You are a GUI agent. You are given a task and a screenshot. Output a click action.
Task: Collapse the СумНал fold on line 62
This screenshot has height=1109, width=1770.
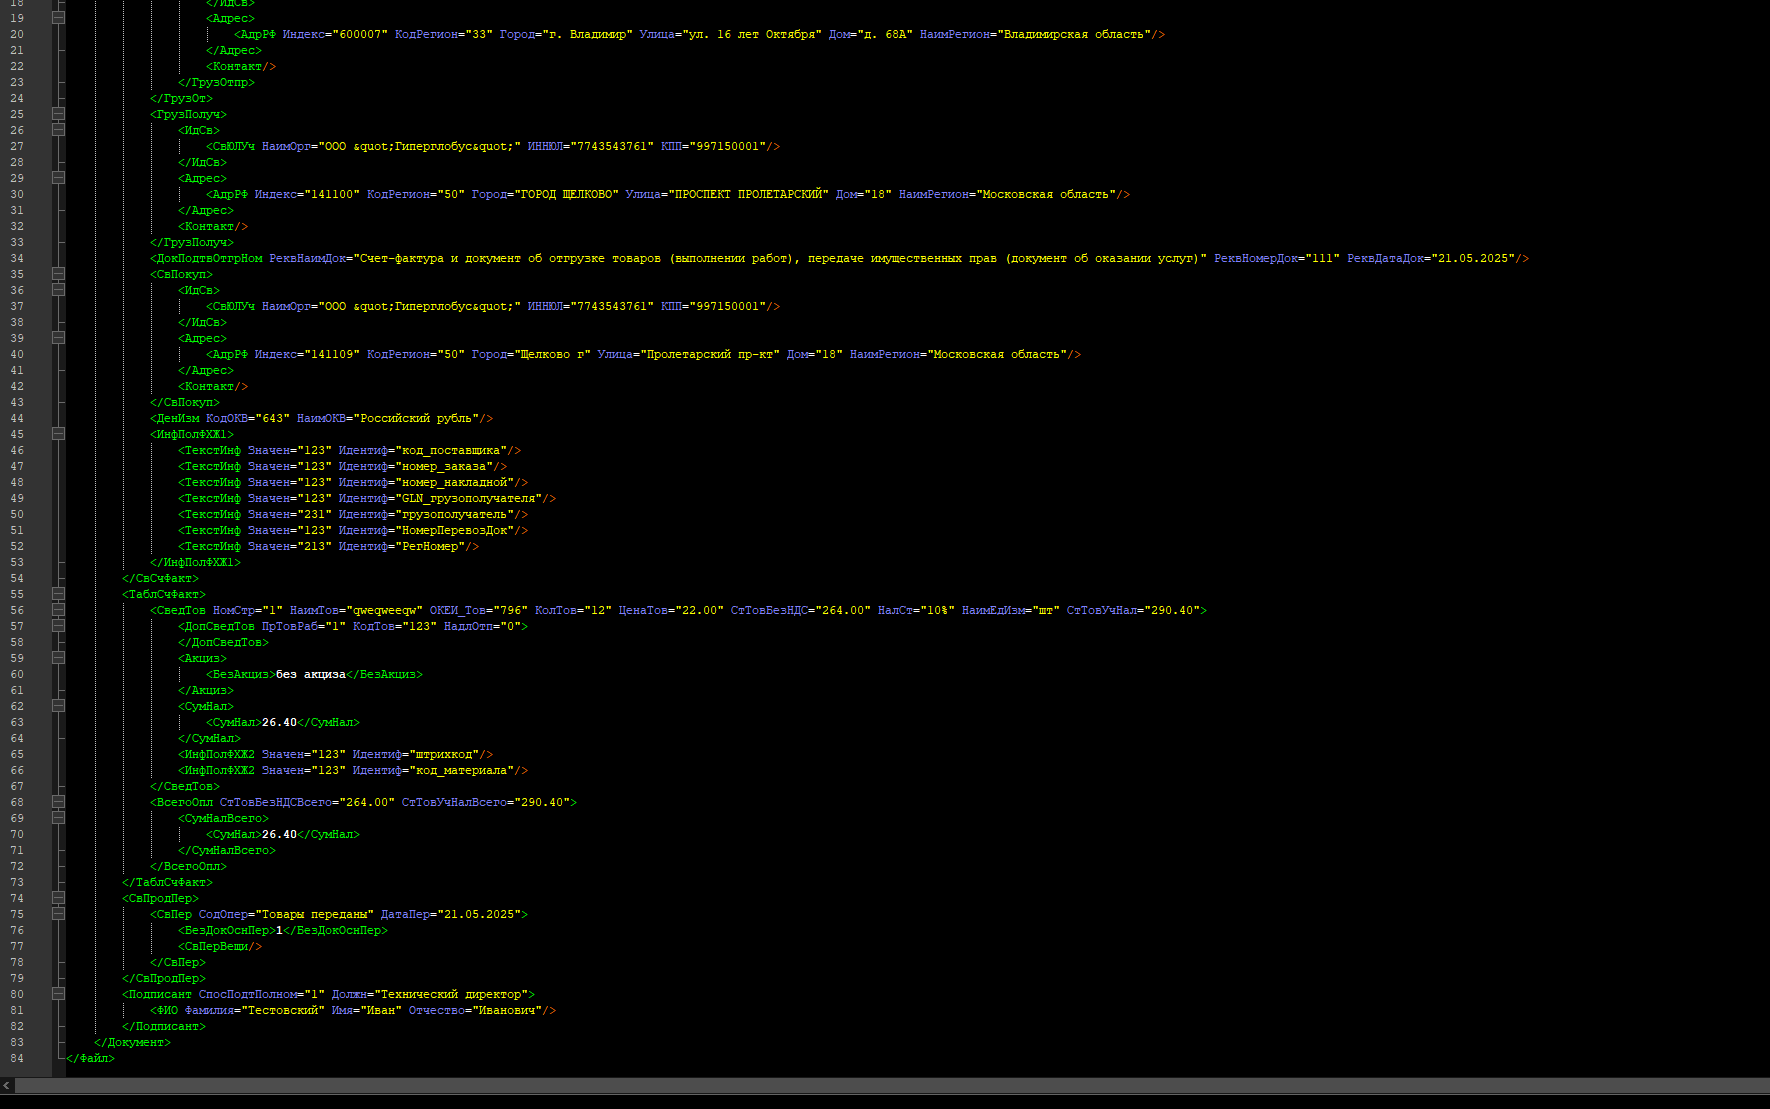(58, 706)
